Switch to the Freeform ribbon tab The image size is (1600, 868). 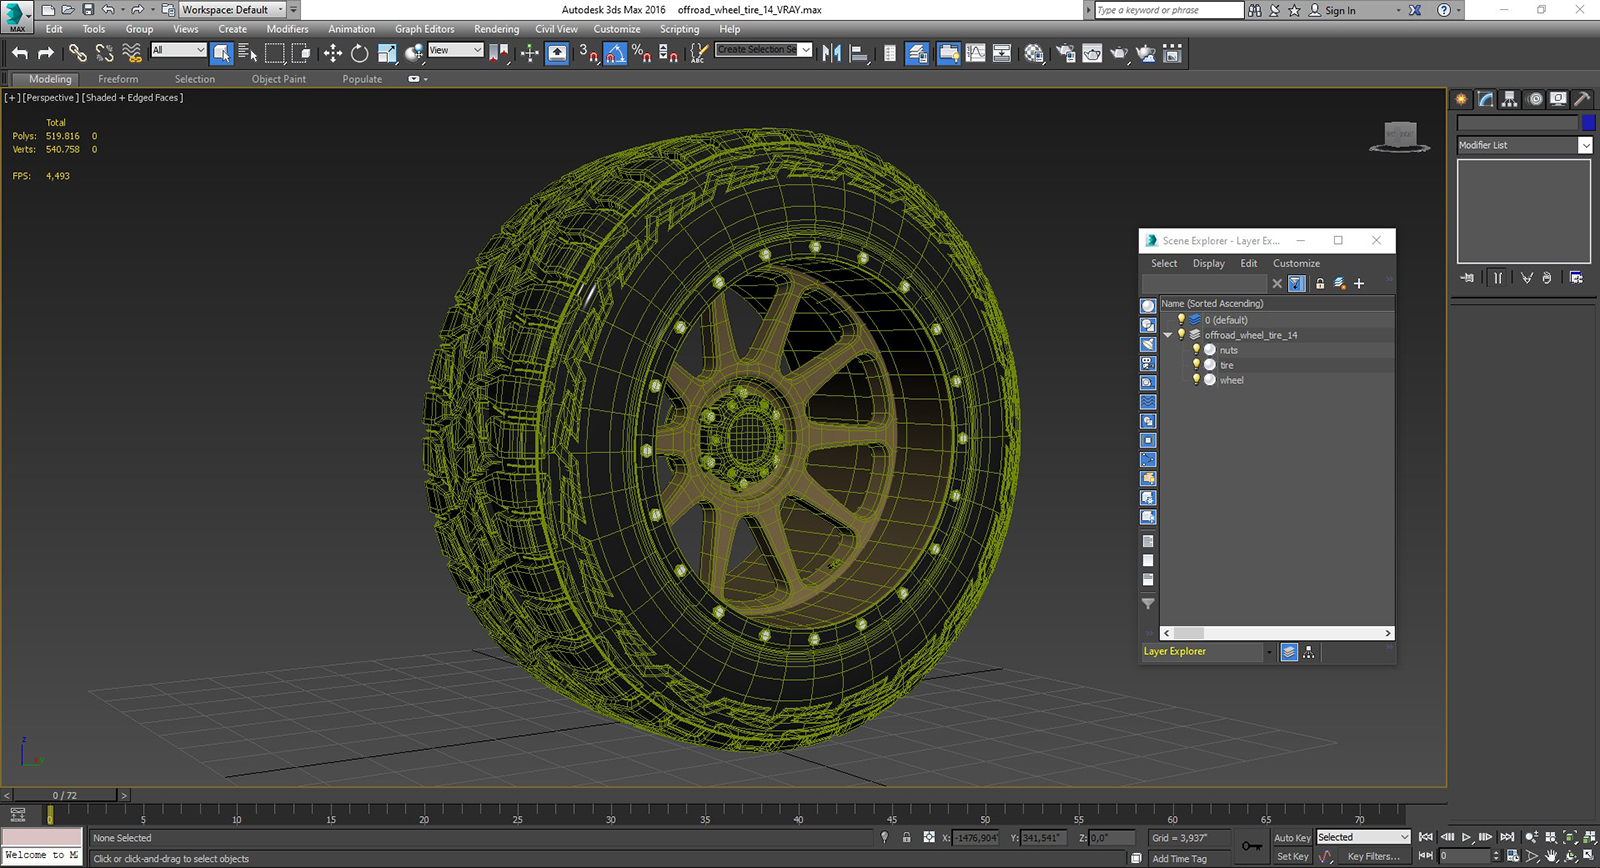118,79
